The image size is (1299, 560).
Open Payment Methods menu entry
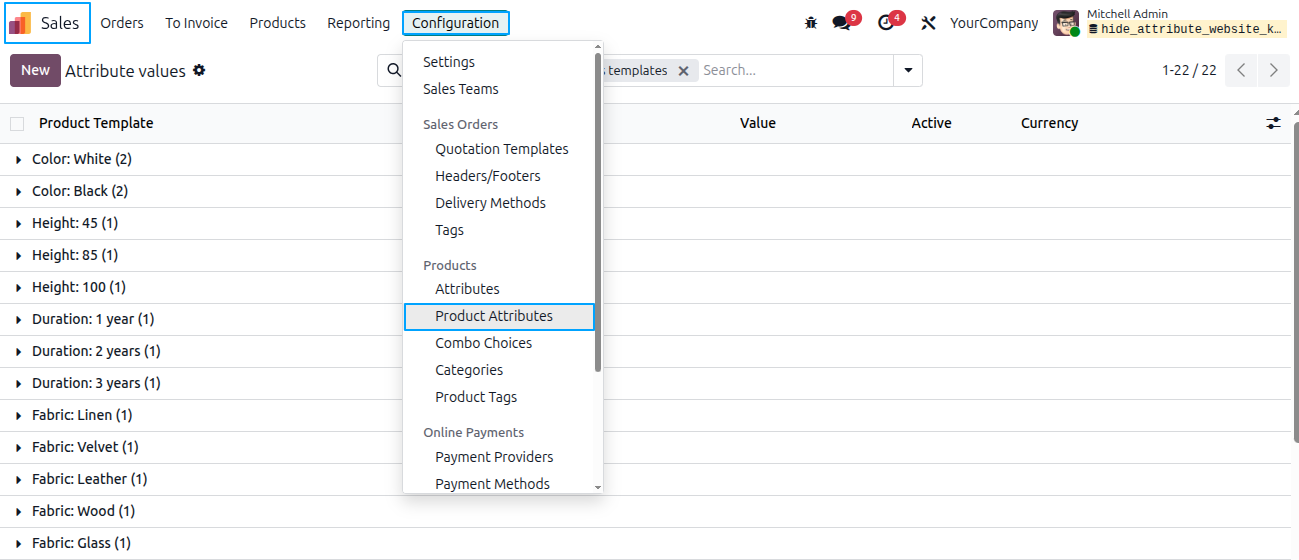(493, 484)
